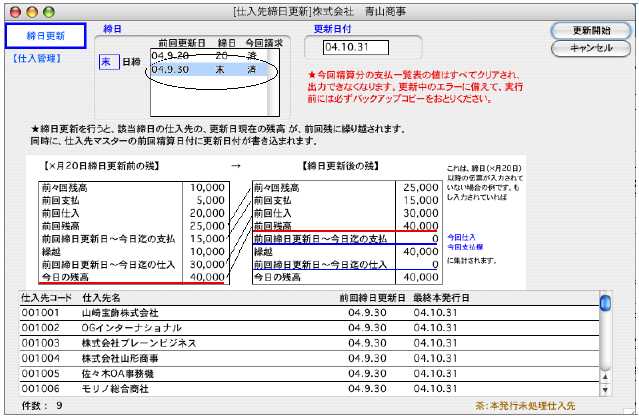Click the supplier list scrollbar thumb
639x420 pixels.
click(606, 304)
